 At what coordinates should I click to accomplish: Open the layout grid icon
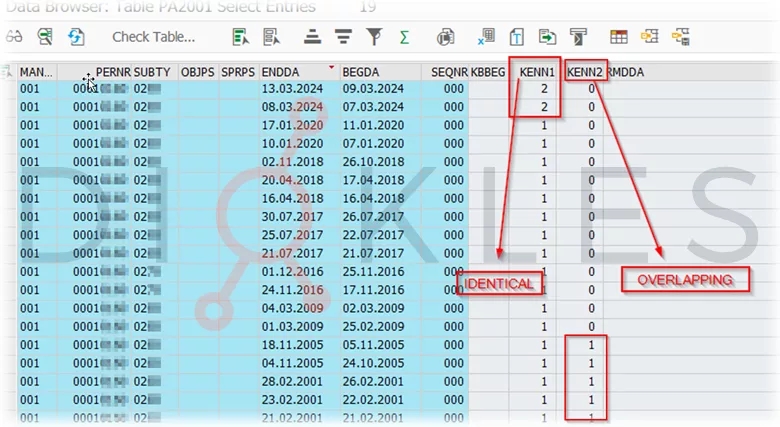pos(619,37)
